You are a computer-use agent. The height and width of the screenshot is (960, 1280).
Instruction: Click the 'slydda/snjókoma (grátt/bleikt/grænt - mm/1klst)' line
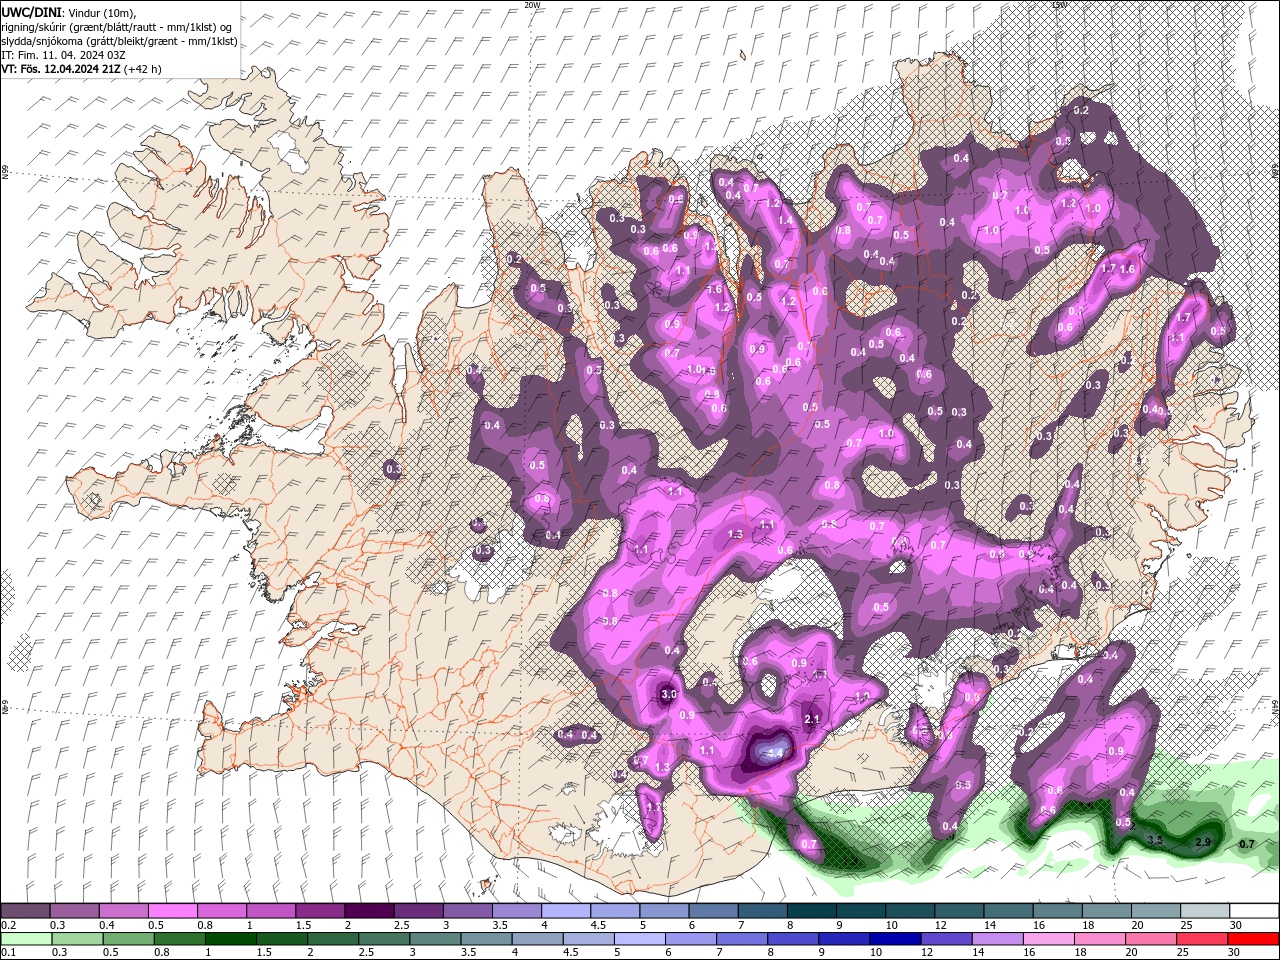pos(119,41)
